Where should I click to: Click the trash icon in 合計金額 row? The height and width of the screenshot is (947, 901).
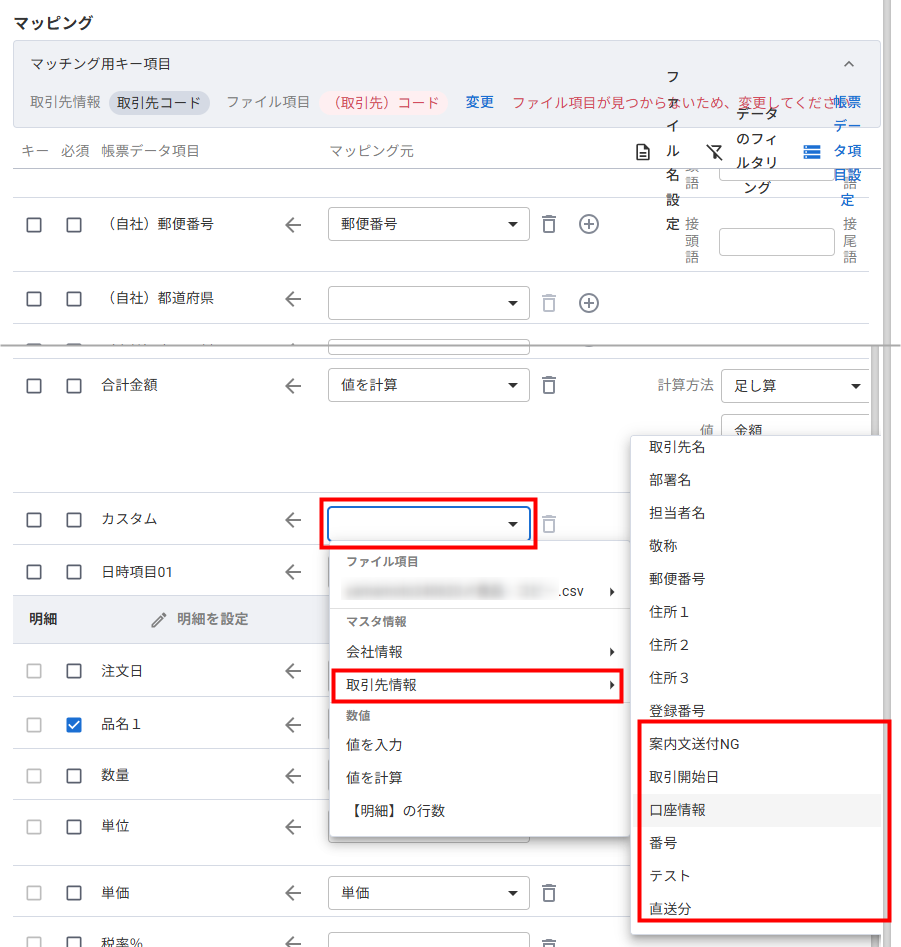click(x=548, y=385)
